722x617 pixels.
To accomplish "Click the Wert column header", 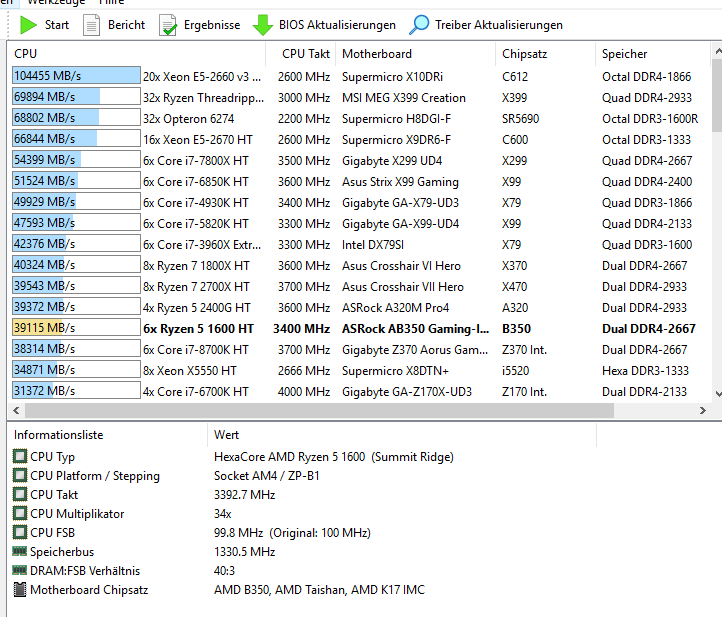I will (x=402, y=435).
